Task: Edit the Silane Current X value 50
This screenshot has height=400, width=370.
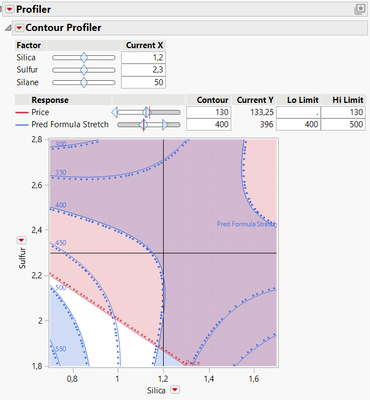Action: 143,82
